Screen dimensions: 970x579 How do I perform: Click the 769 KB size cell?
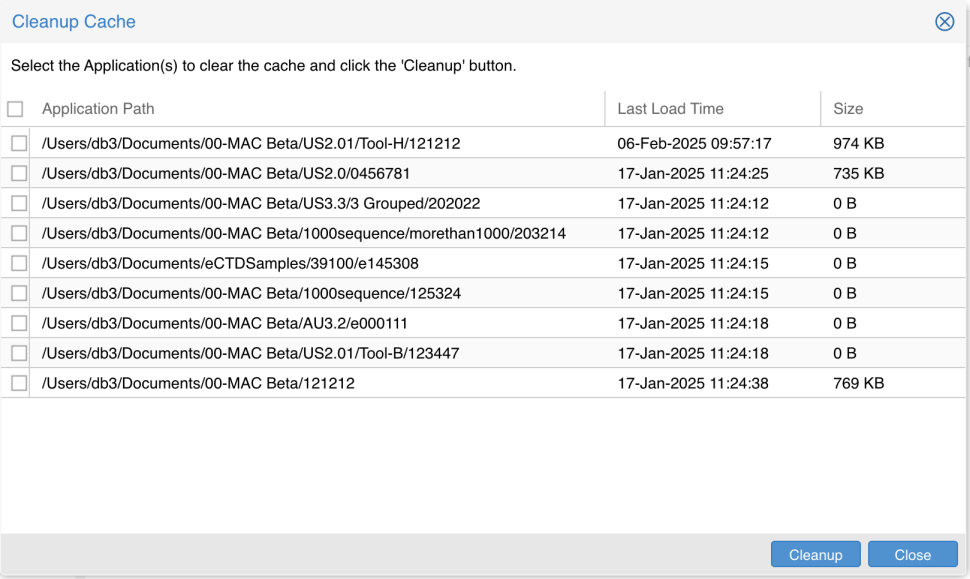[858, 383]
